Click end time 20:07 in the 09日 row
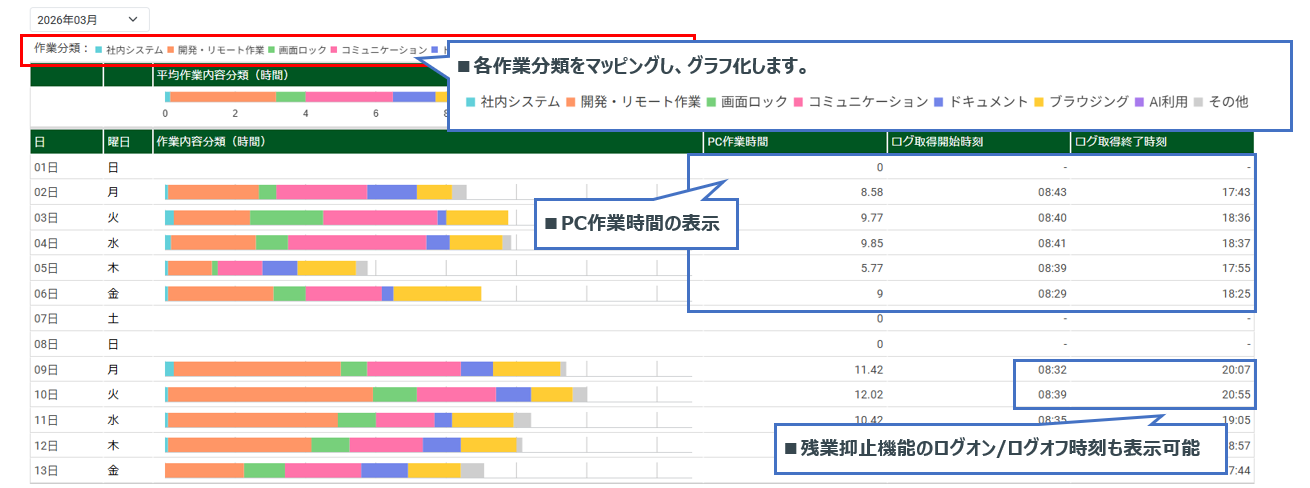The height and width of the screenshot is (488, 1310). click(x=1235, y=369)
